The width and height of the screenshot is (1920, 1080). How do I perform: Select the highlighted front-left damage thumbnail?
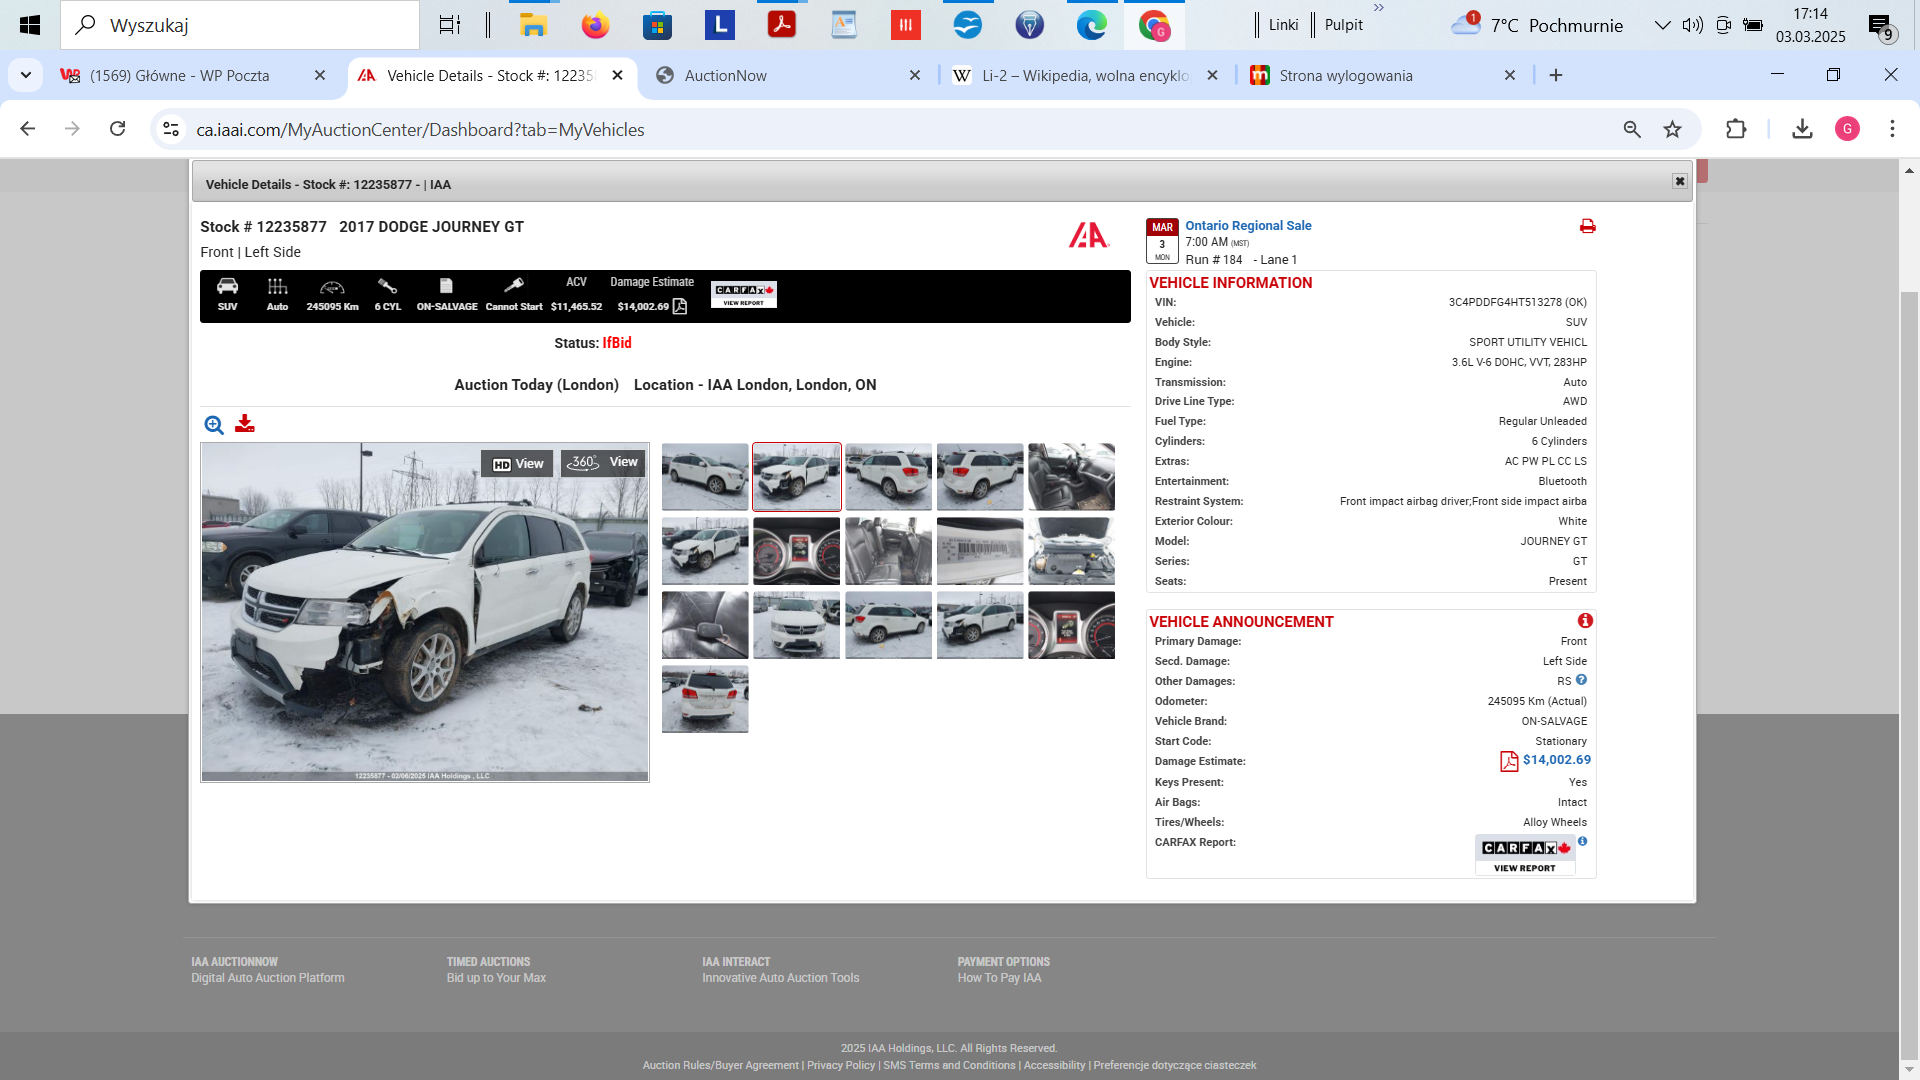click(797, 477)
